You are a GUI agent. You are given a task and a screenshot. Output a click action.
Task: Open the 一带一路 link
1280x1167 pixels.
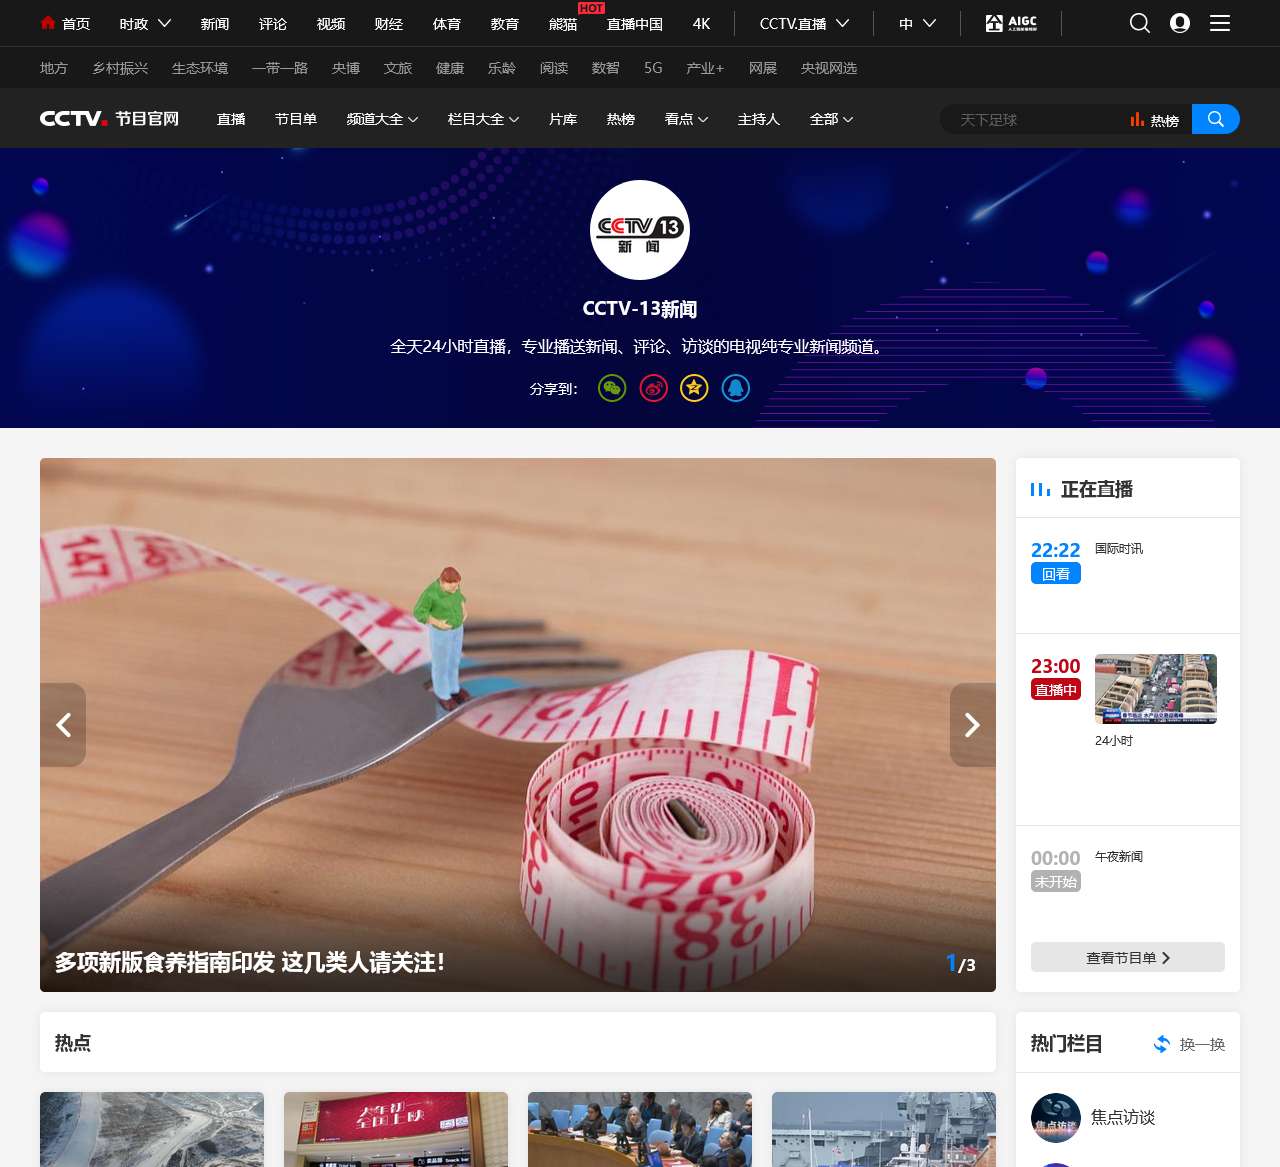280,68
